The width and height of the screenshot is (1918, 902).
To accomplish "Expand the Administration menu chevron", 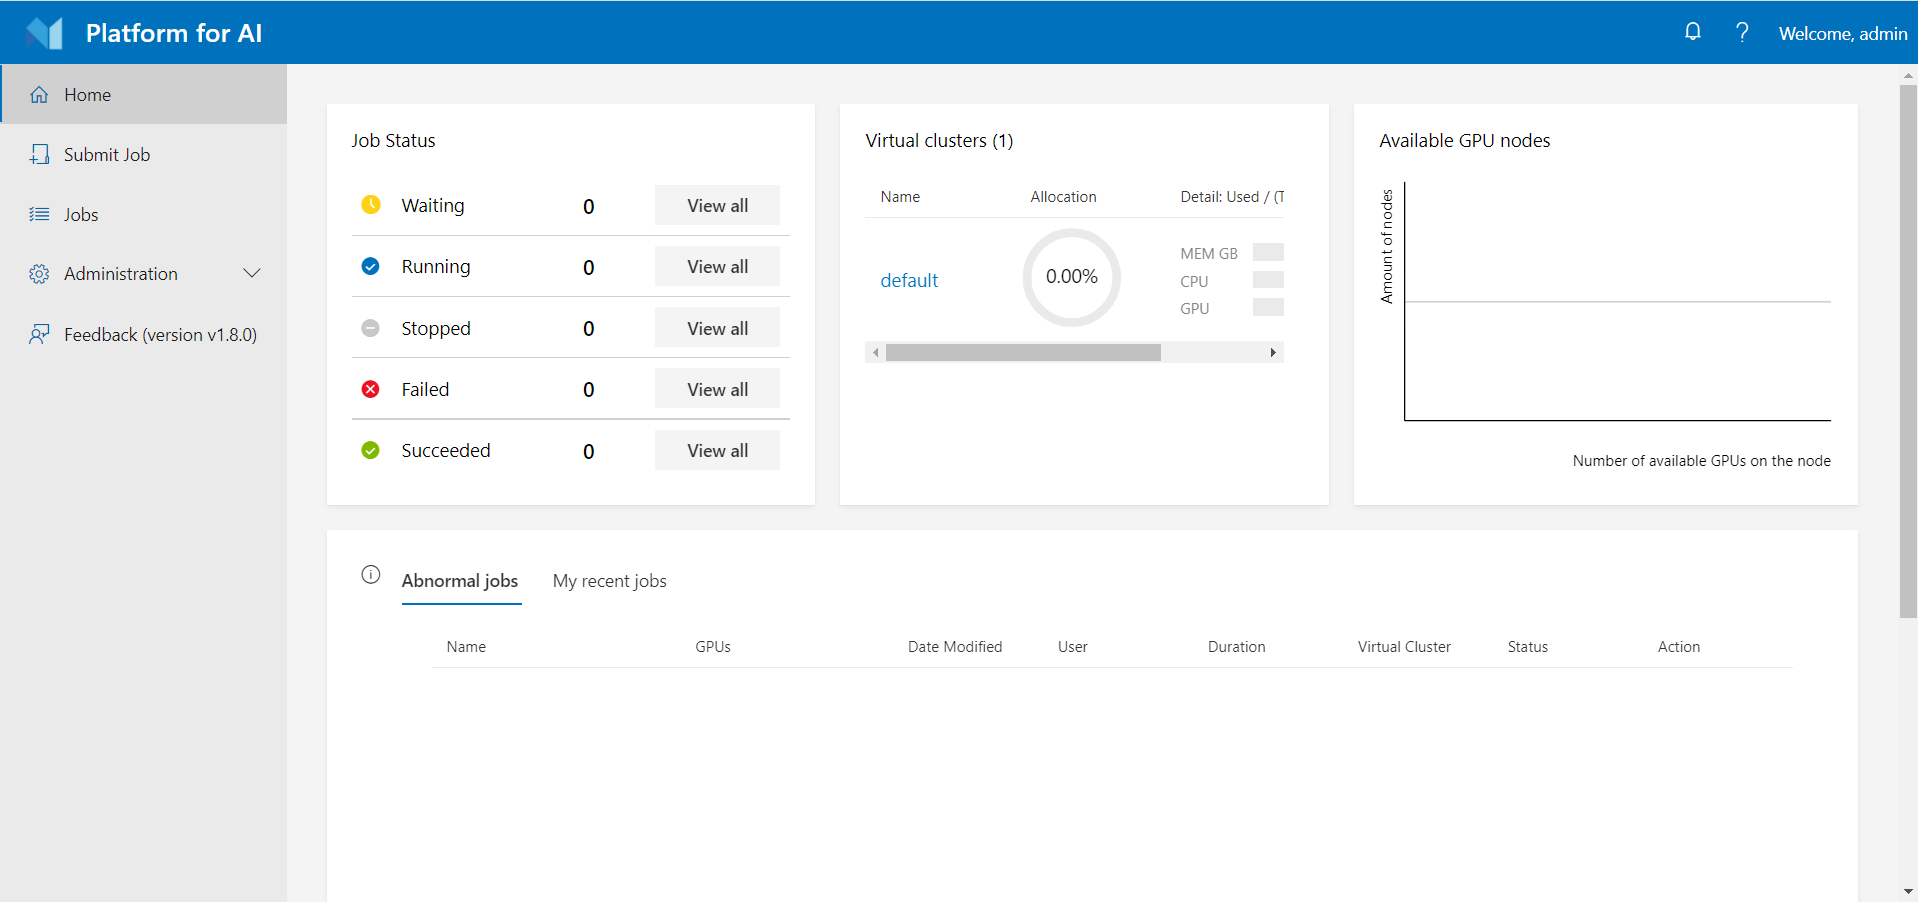I will coord(252,272).
